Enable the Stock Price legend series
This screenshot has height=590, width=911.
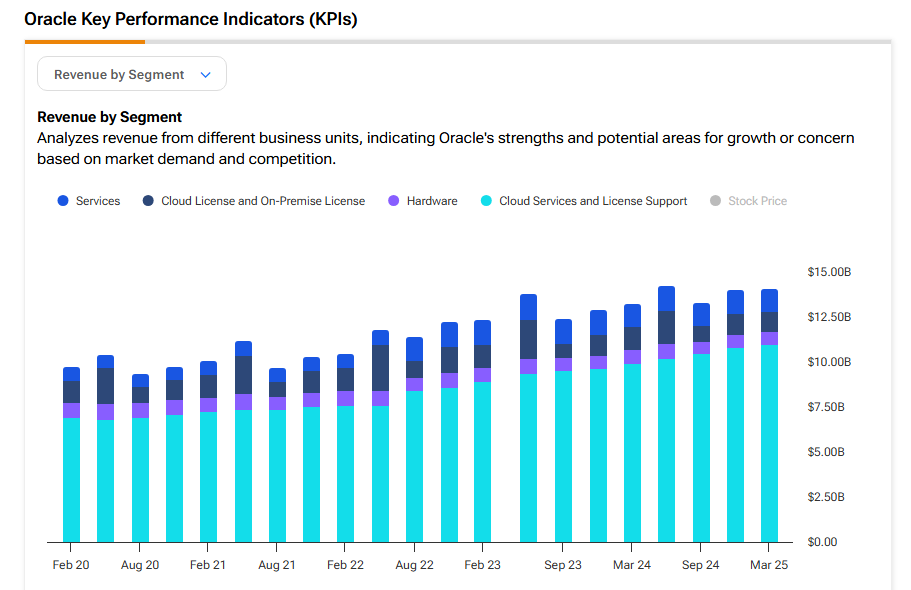pyautogui.click(x=748, y=201)
